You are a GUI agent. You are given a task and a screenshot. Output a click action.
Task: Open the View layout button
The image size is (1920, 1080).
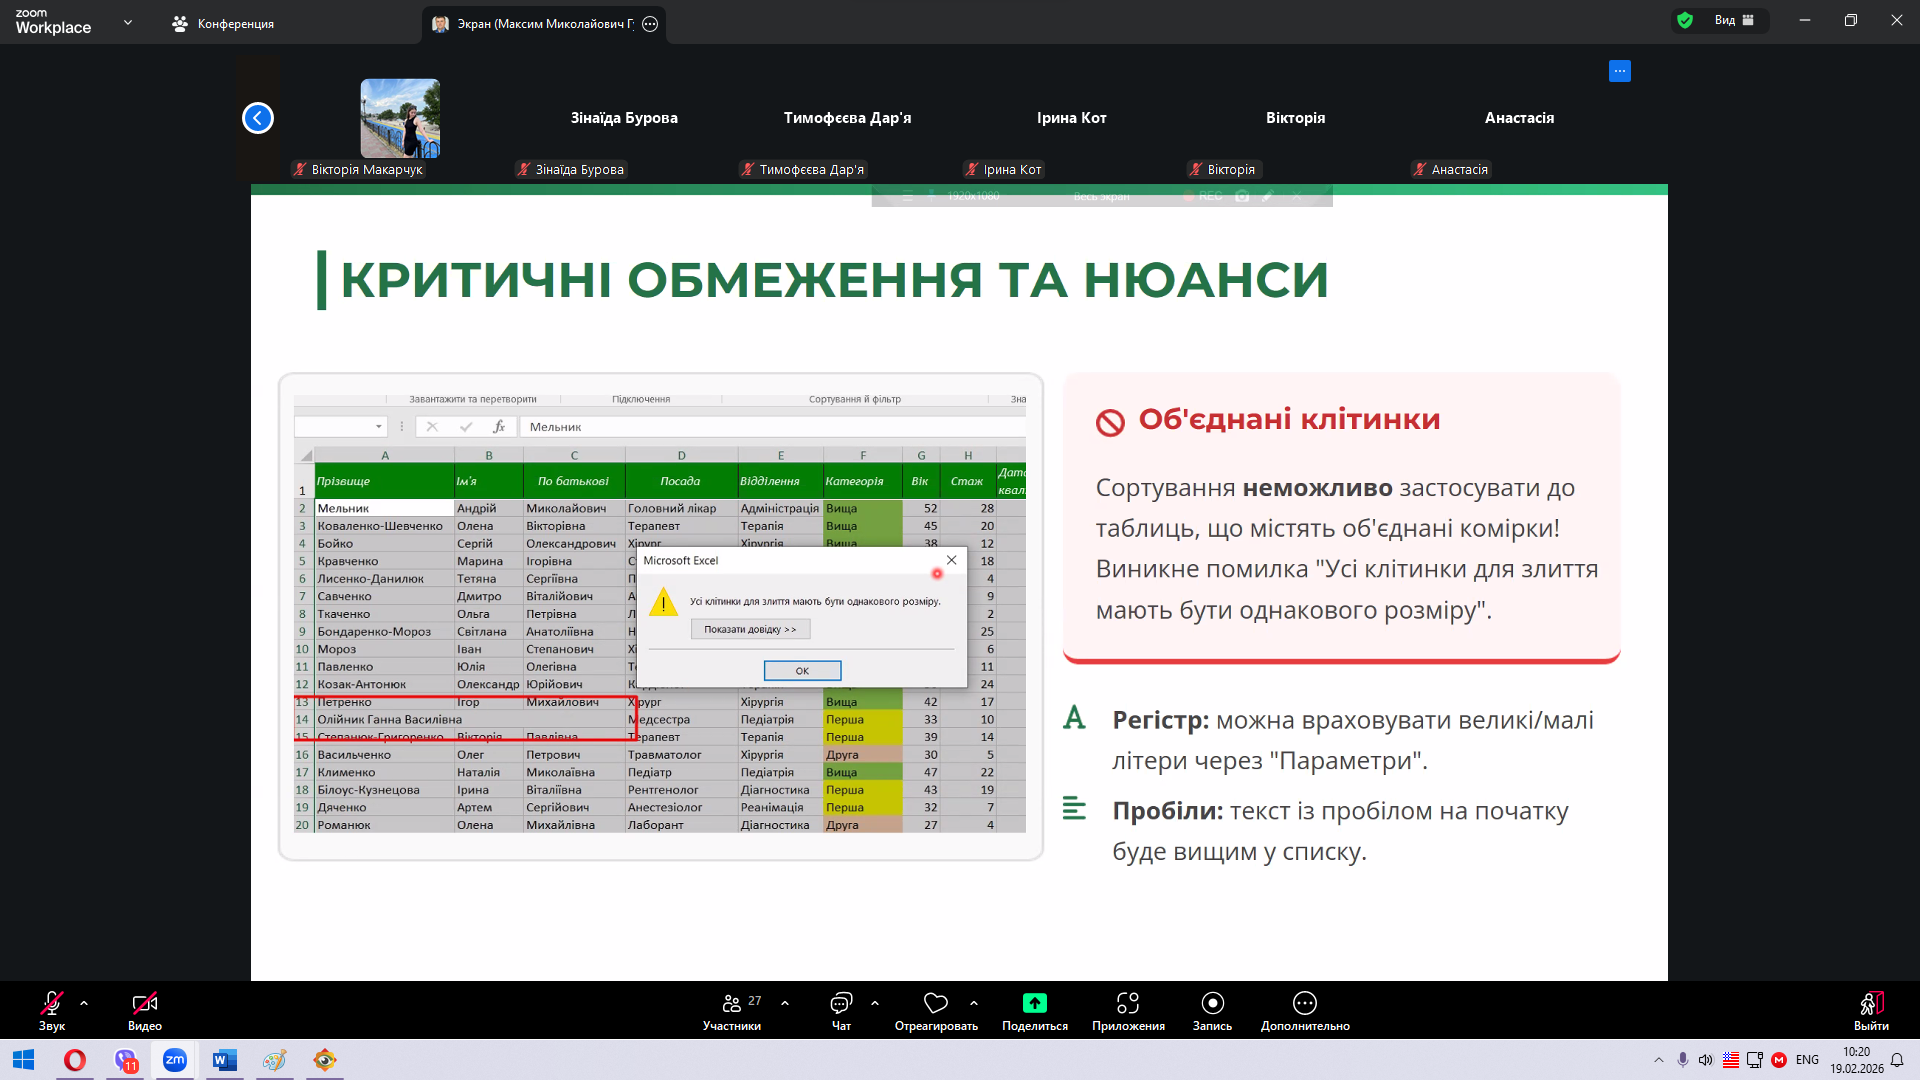pos(1733,20)
